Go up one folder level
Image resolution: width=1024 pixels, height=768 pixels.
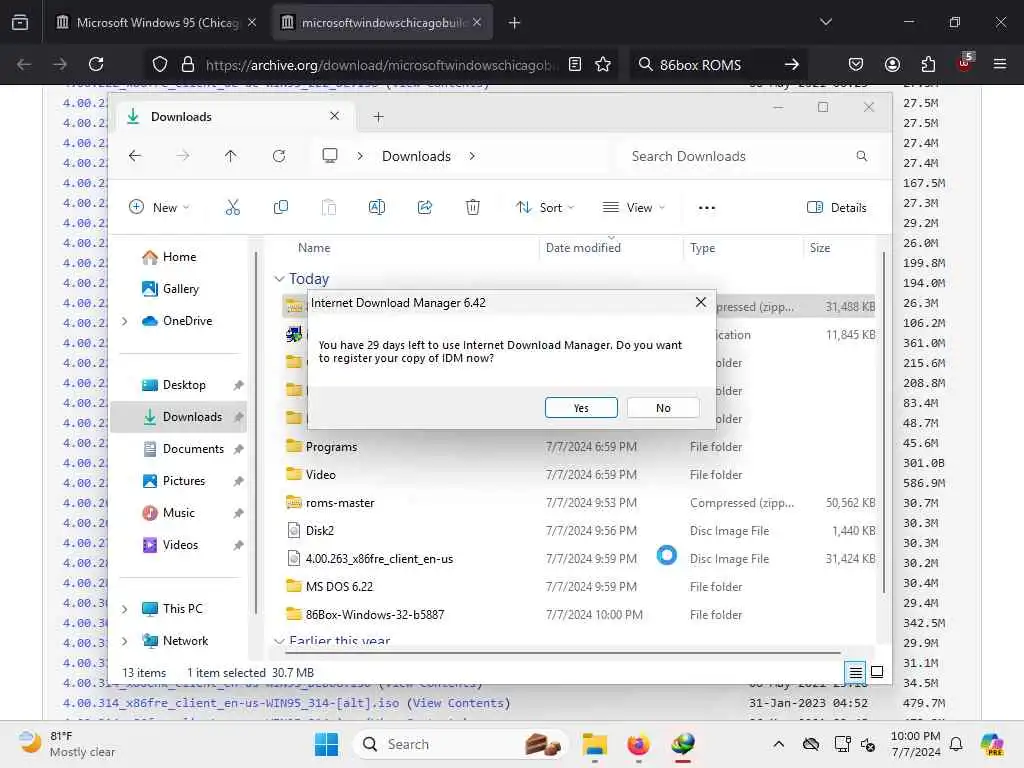click(231, 156)
